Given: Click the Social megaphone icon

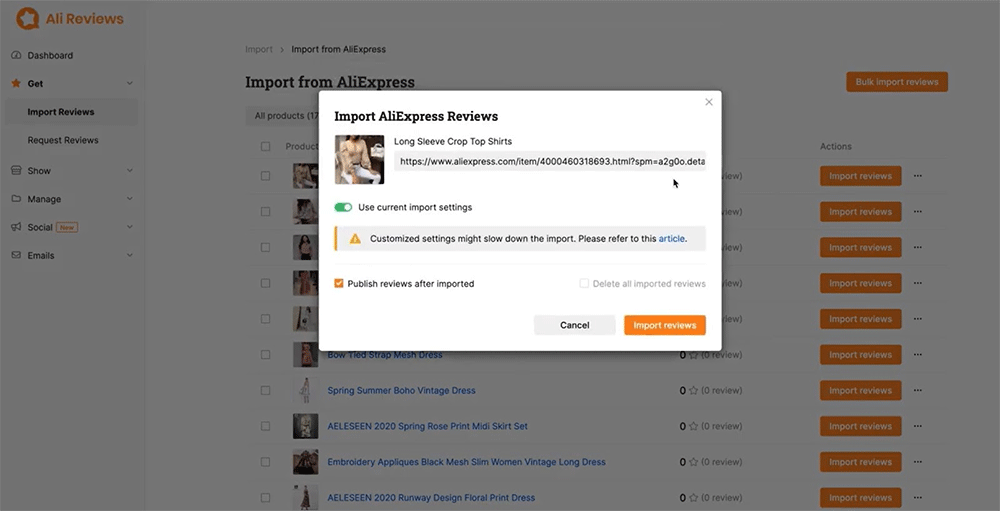Looking at the screenshot, I should [x=16, y=227].
